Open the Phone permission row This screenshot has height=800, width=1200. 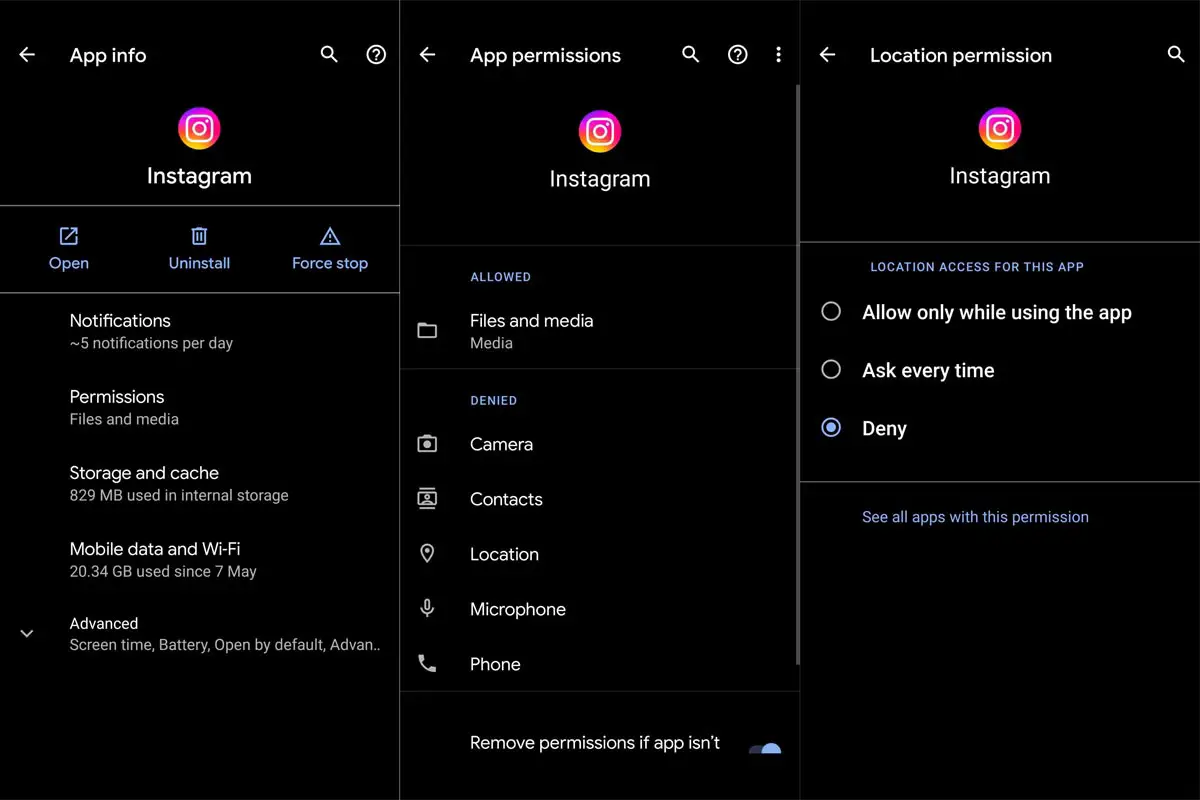(x=598, y=664)
